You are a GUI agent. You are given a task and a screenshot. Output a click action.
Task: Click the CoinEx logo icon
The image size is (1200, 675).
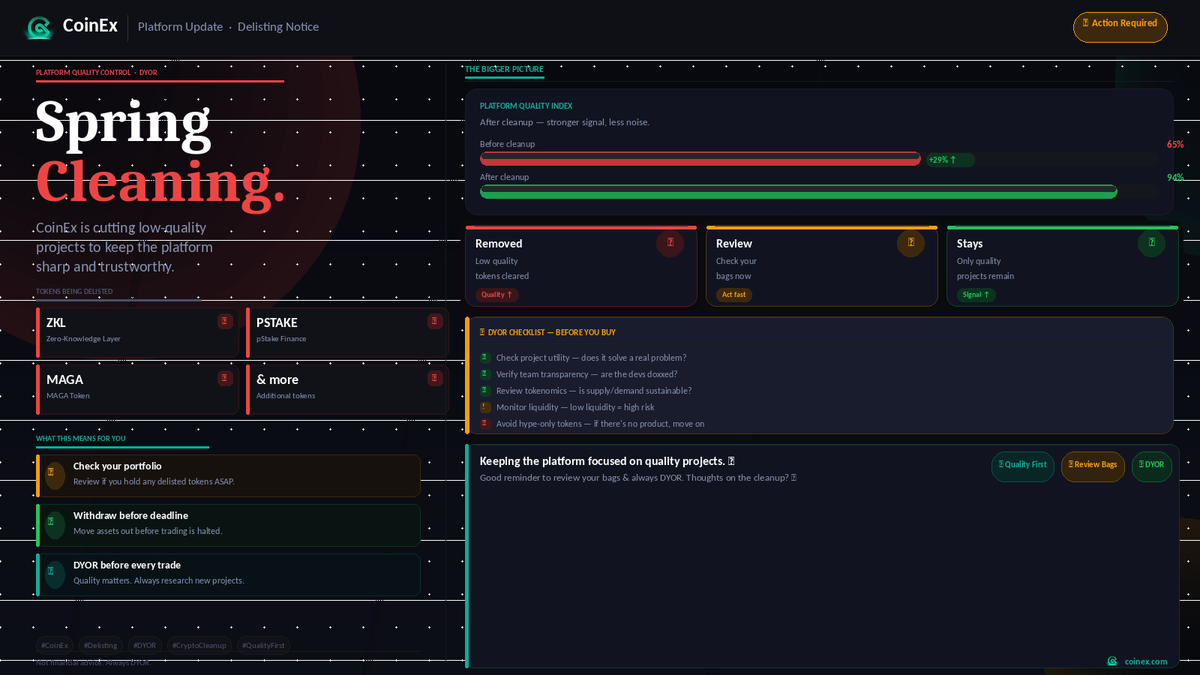pyautogui.click(x=39, y=27)
